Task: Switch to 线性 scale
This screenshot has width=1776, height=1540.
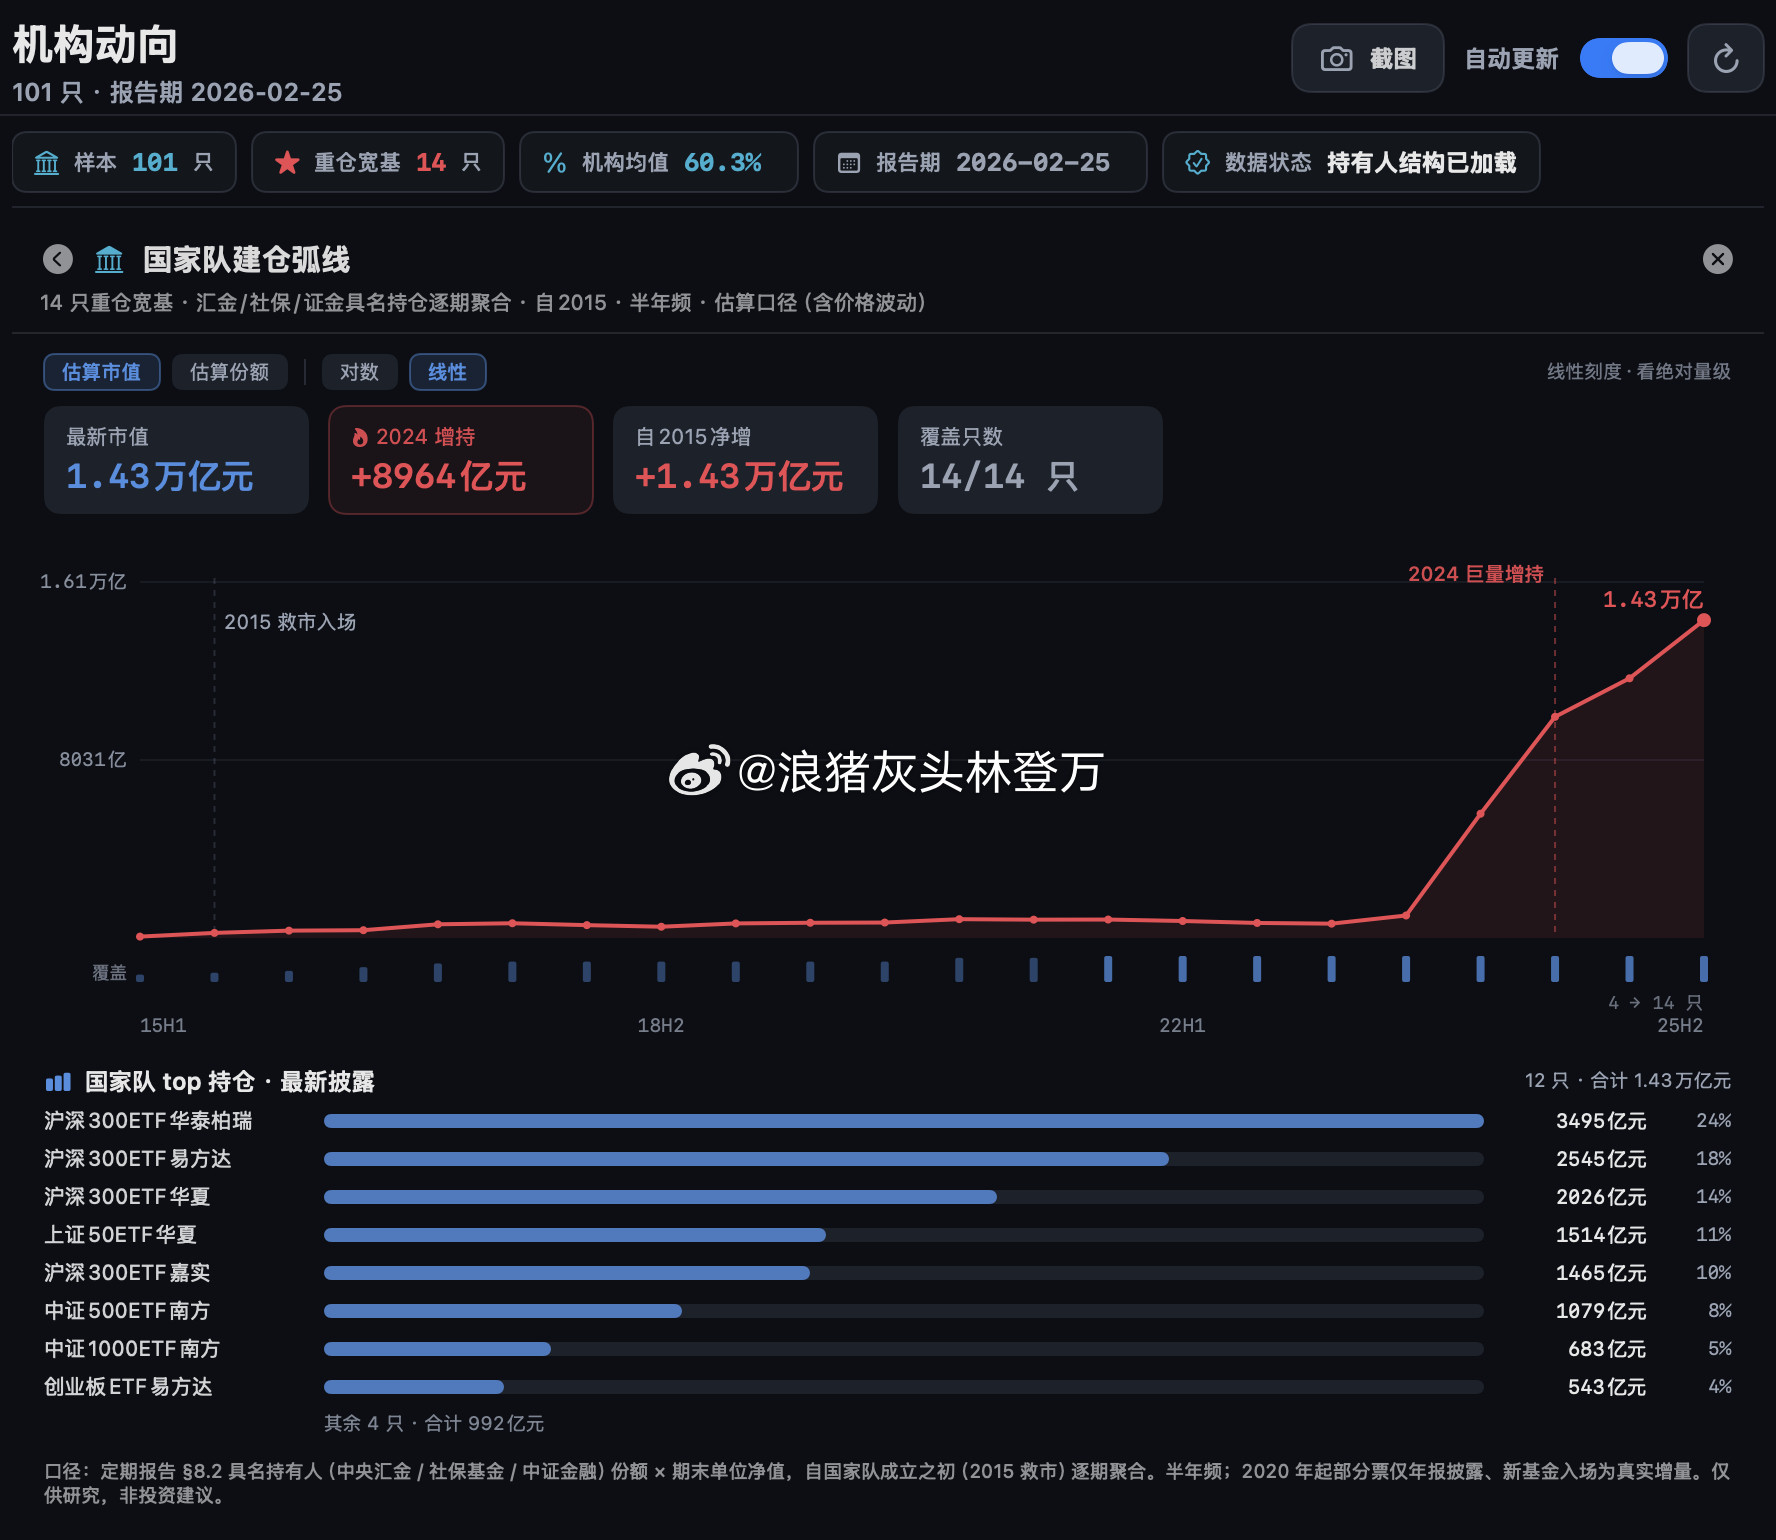Action: coord(448,372)
